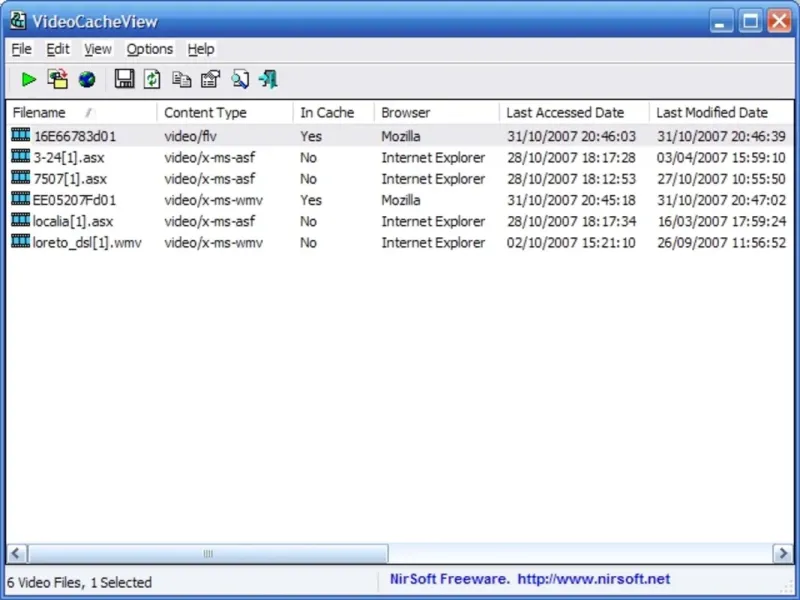Click the NirSoft Freeware status bar text
Screen dimensions: 800x600
449,579
